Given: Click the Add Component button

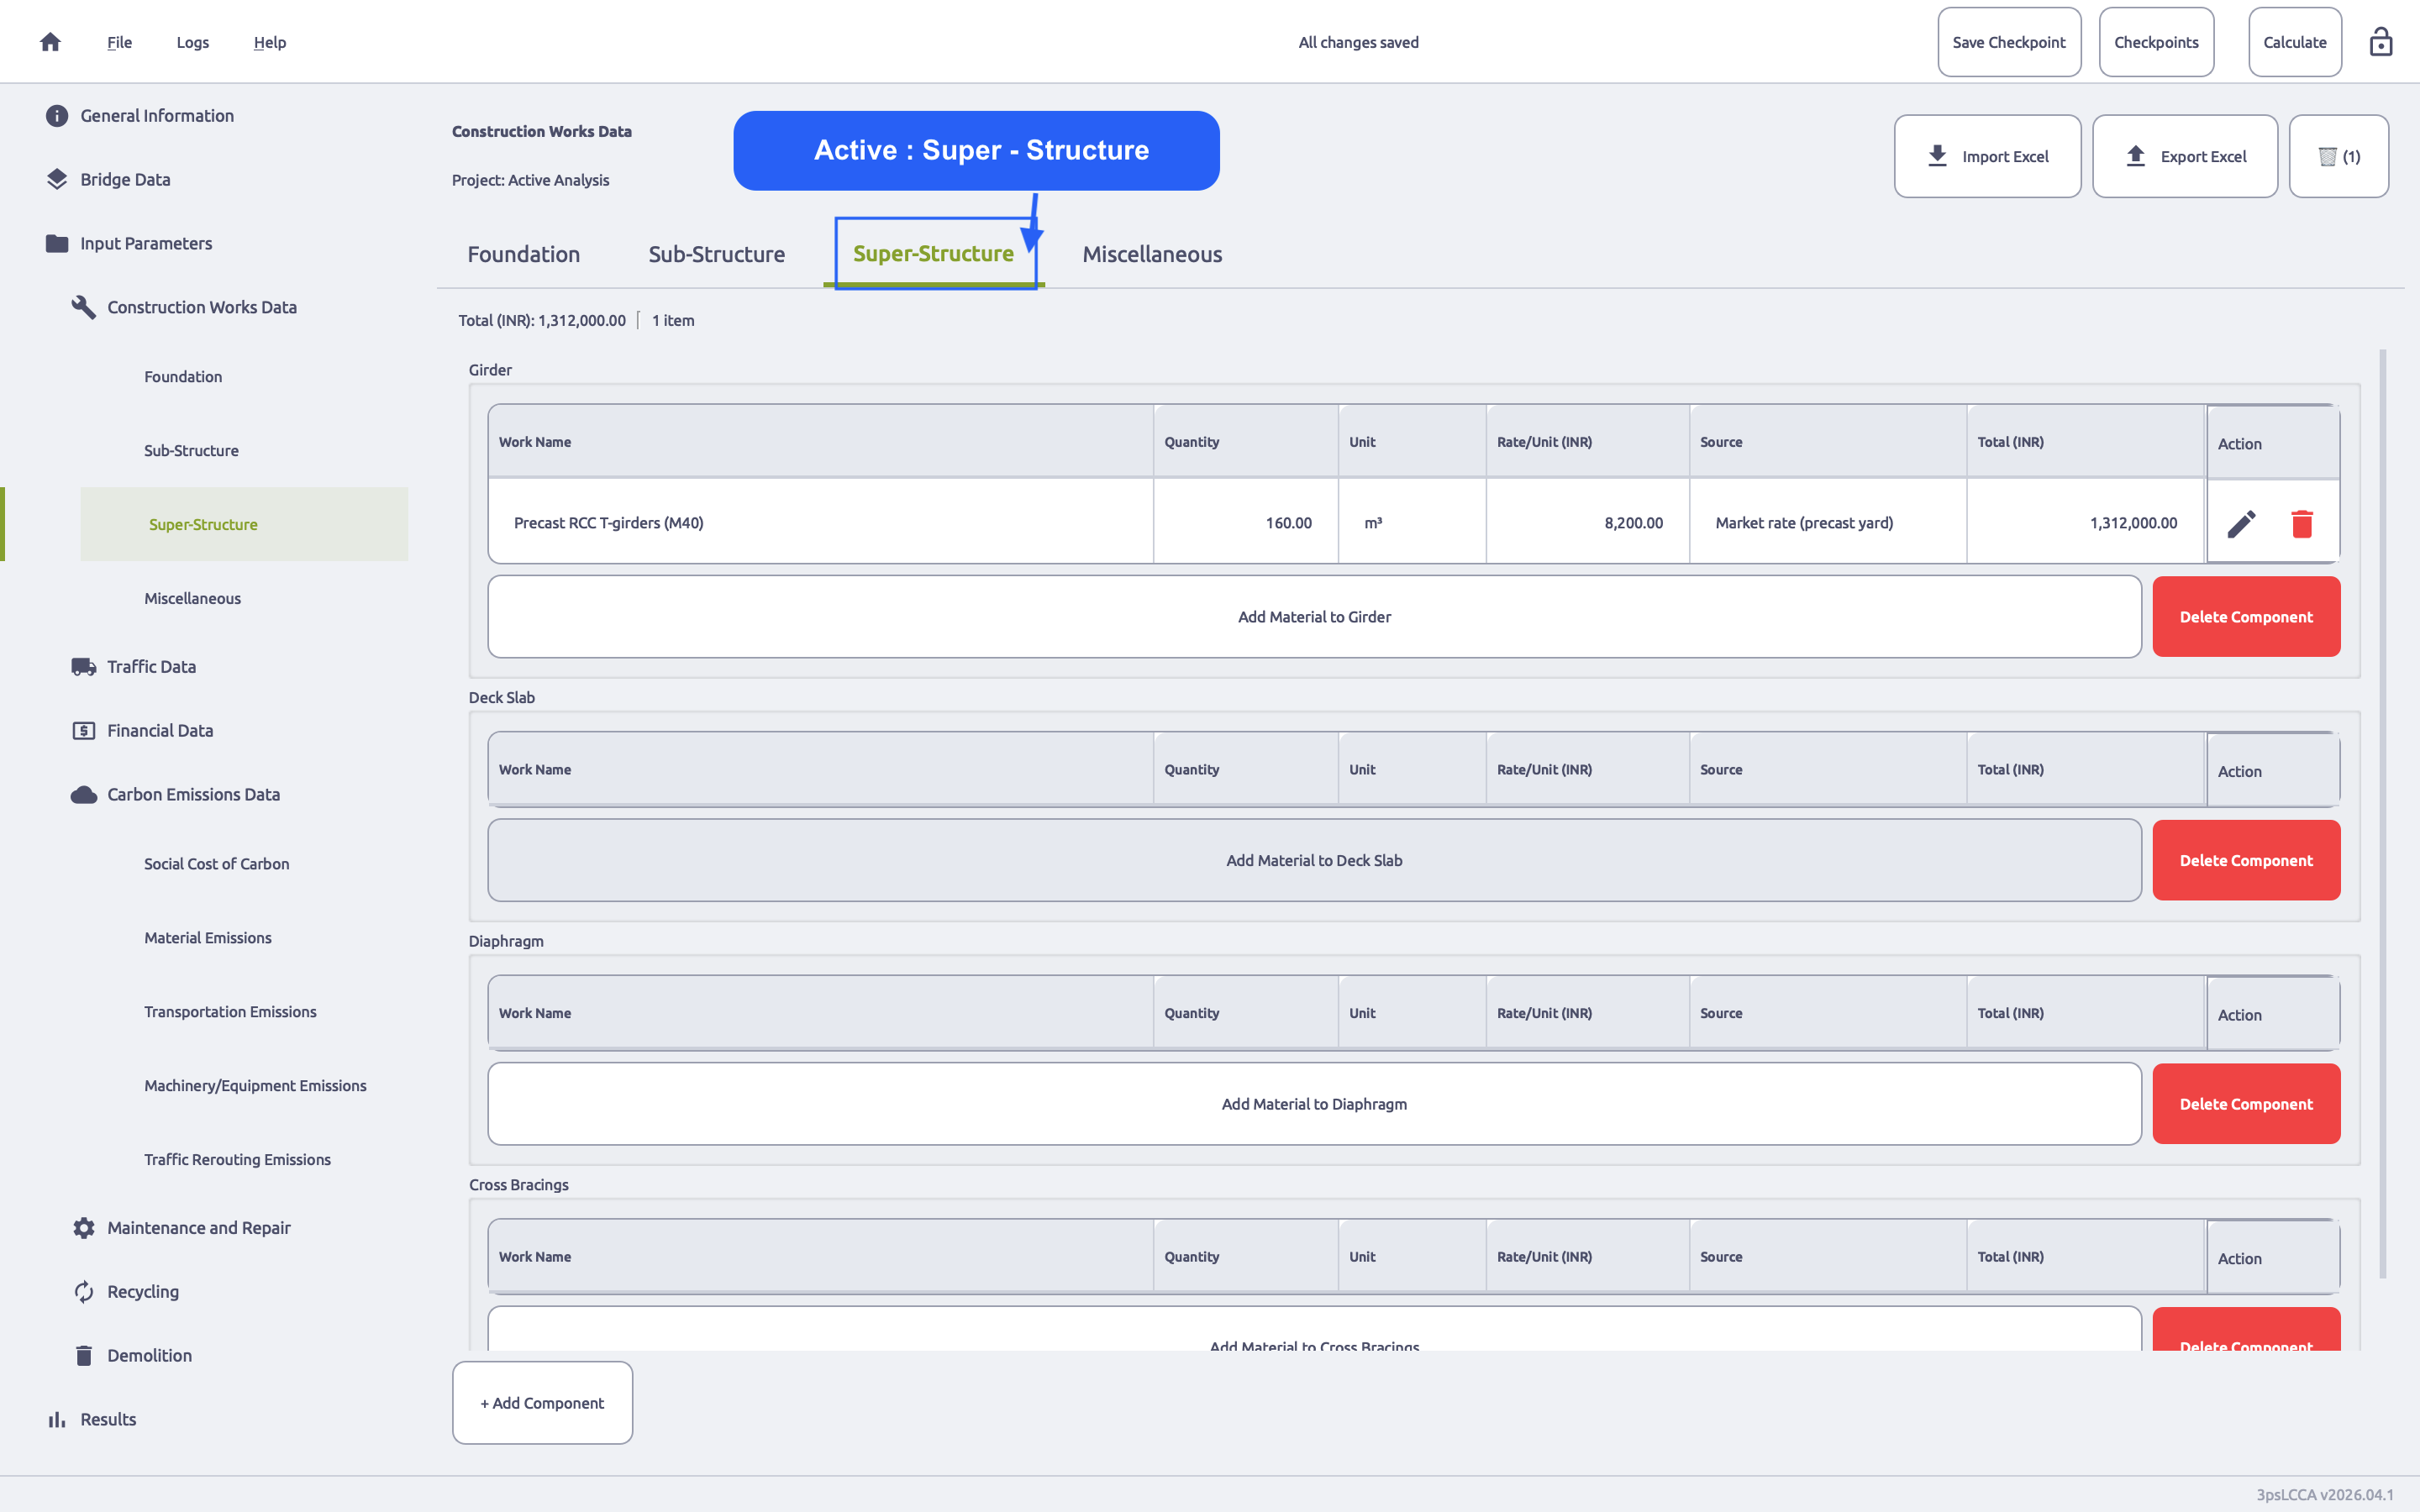Looking at the screenshot, I should pyautogui.click(x=542, y=1403).
